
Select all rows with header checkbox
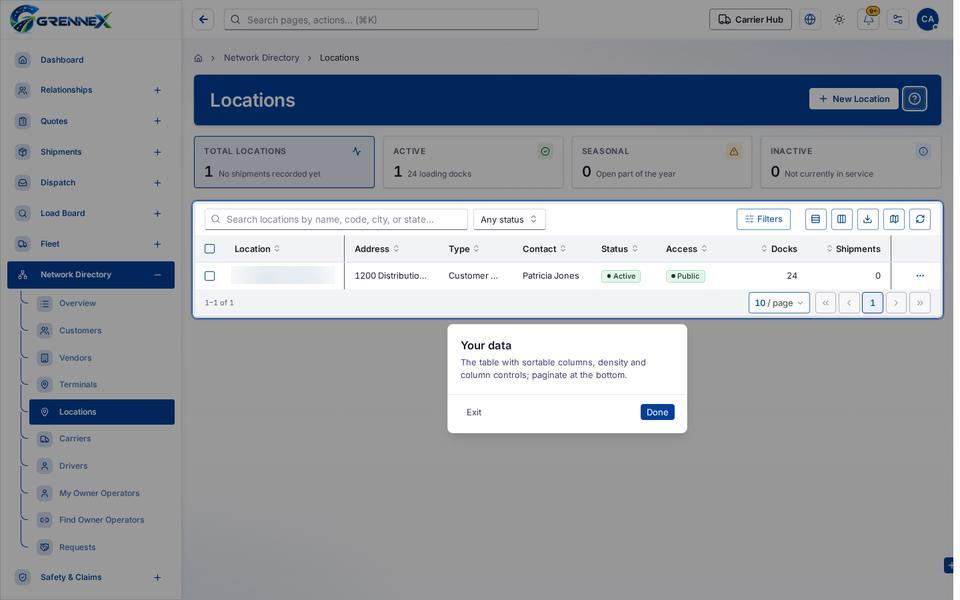[x=209, y=249]
